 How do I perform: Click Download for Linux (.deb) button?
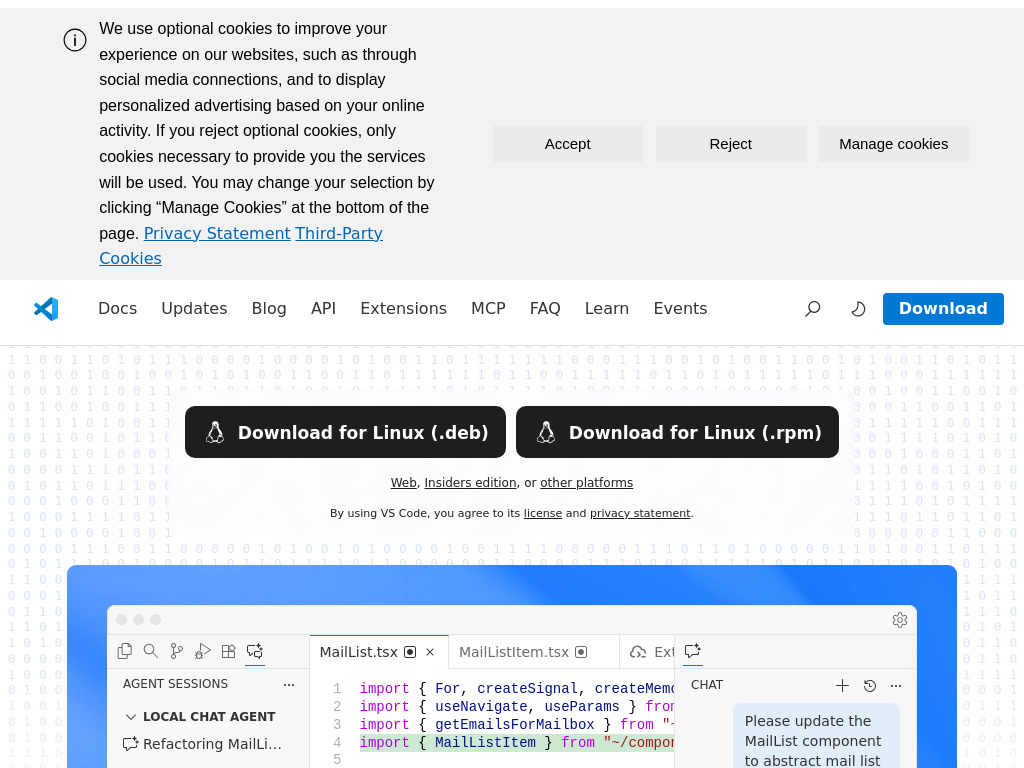pos(345,432)
